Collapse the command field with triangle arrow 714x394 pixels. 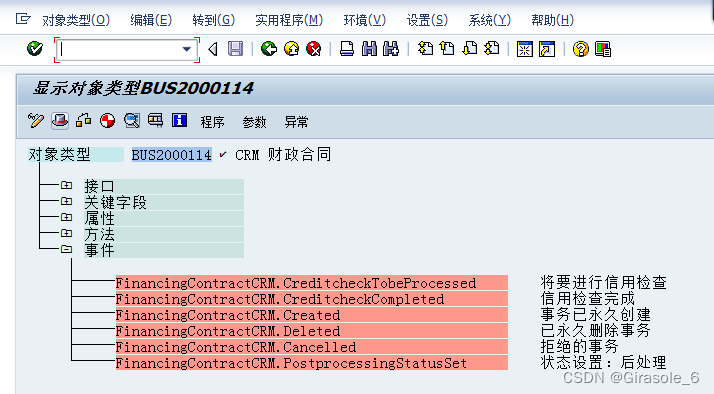pos(213,49)
